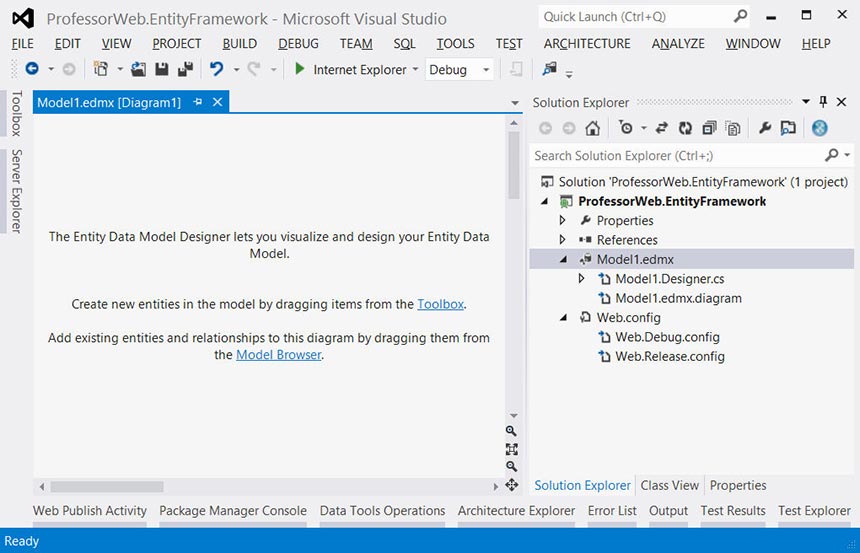The height and width of the screenshot is (553, 860).
Task: Click the Home icon in Solution Explorer
Action: (592, 128)
